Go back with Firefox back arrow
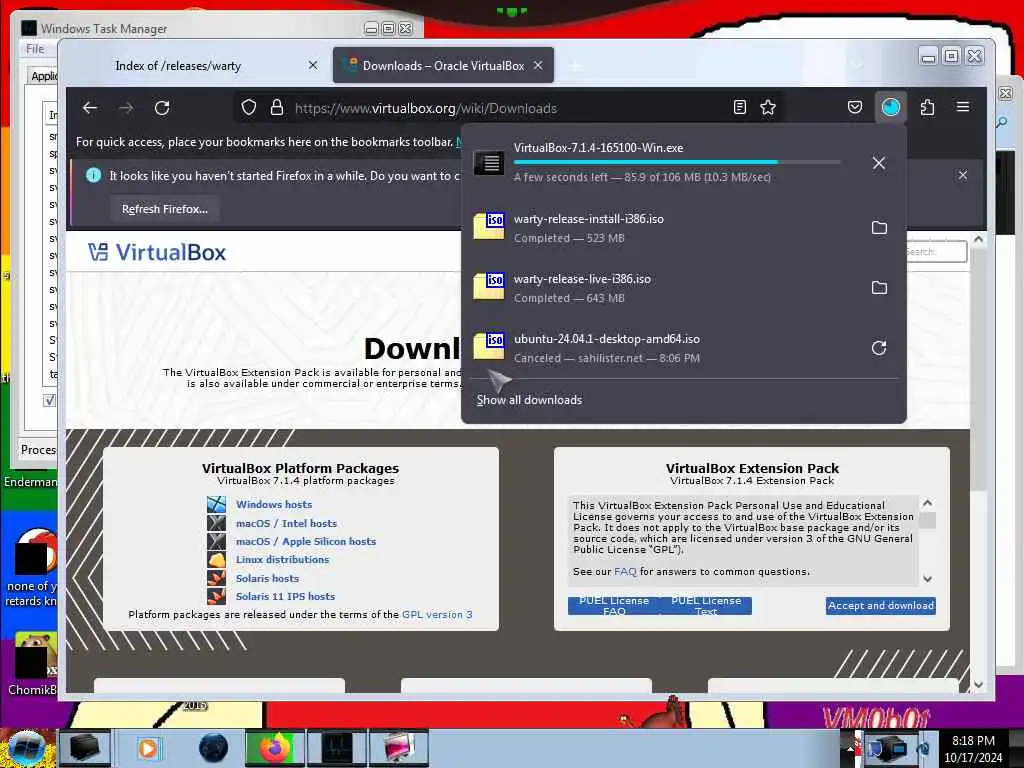The height and width of the screenshot is (768, 1024). coord(90,108)
